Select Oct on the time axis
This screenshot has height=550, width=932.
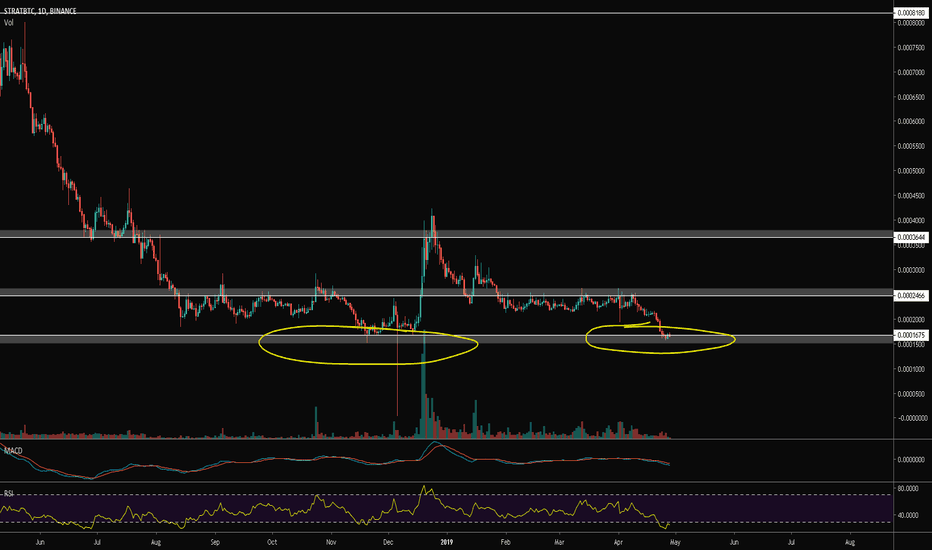272,542
